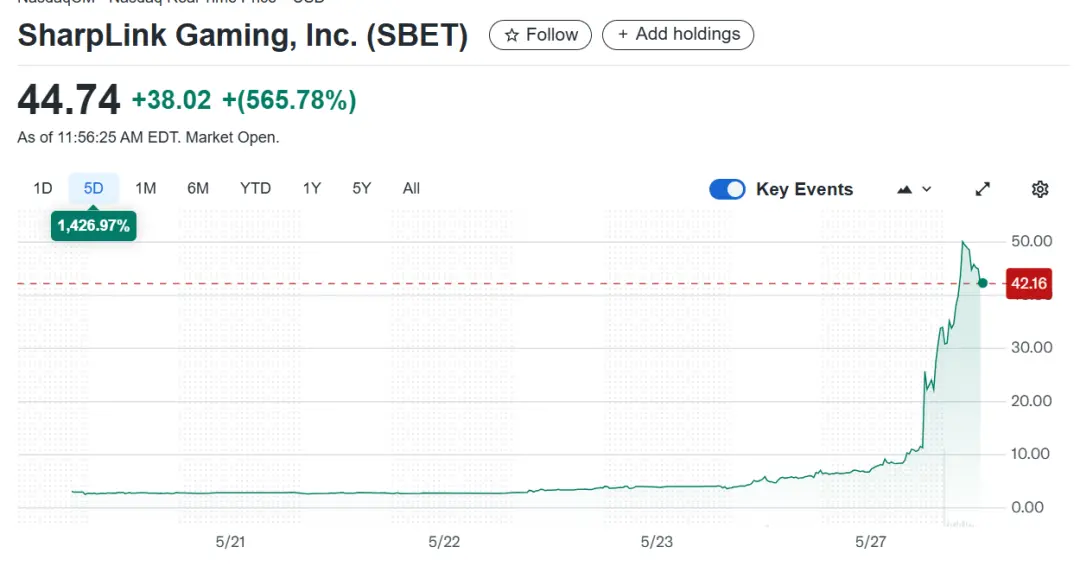1080x566 pixels.
Task: Switch chart to 1M range
Action: click(x=146, y=188)
